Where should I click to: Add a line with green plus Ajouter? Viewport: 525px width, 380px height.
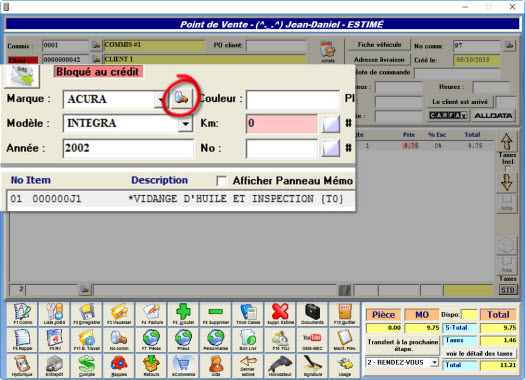[183, 314]
